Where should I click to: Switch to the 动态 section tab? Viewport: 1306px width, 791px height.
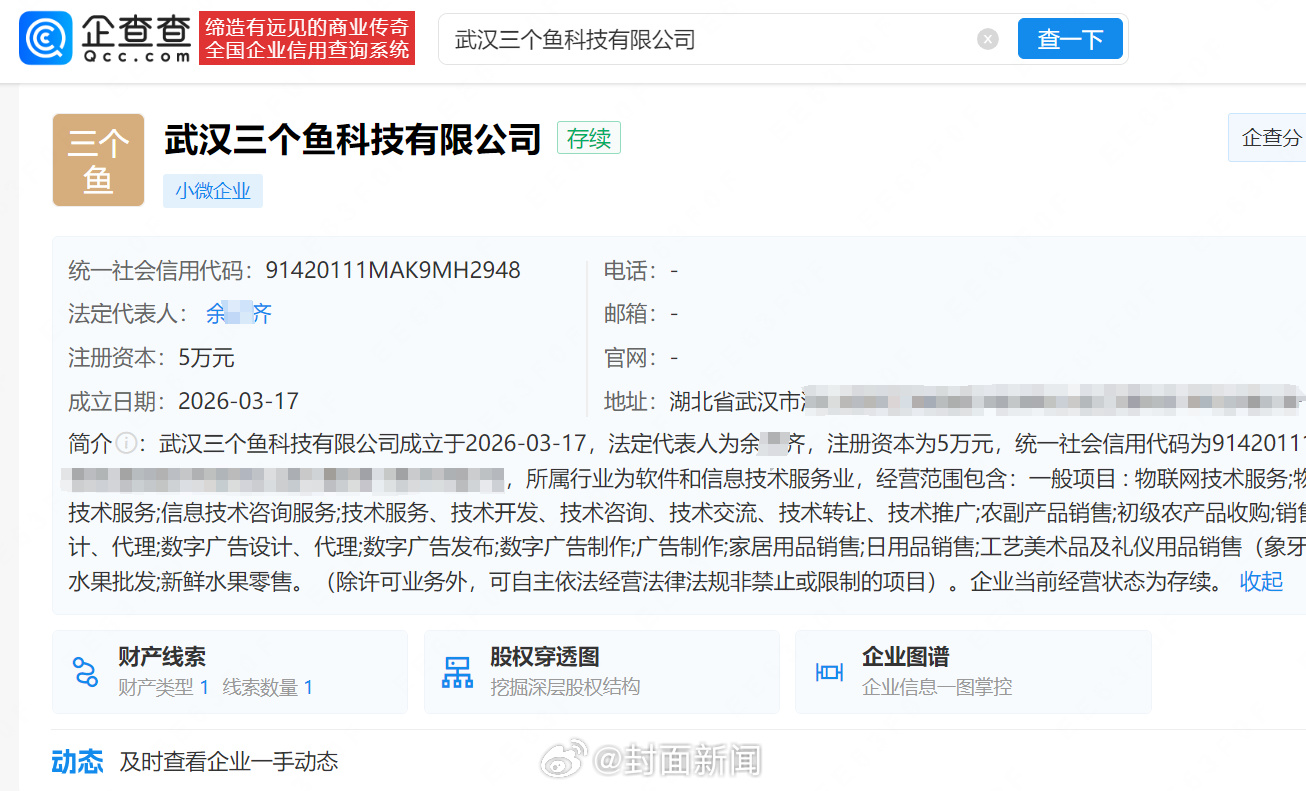pos(77,762)
